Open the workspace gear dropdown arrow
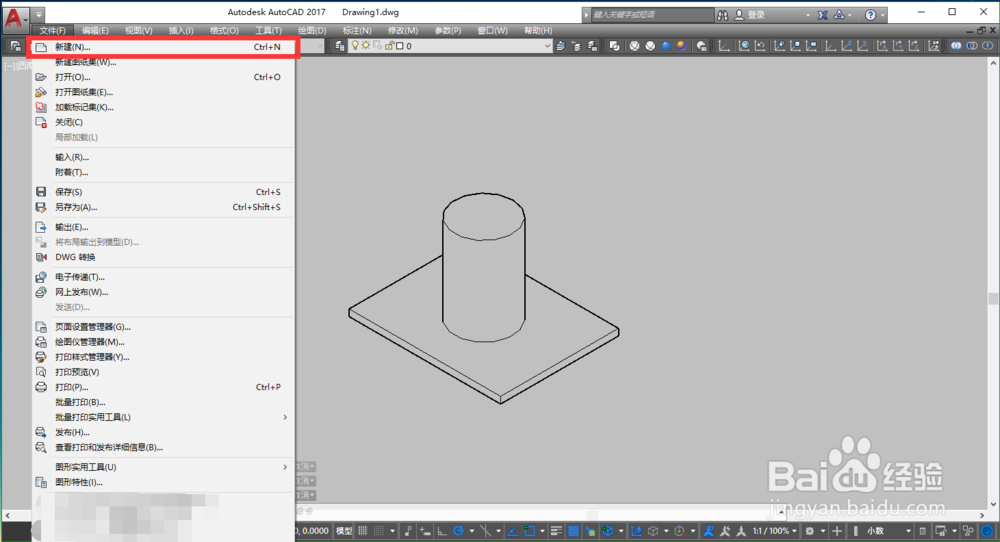Image resolution: width=1000 pixels, height=542 pixels. point(823,531)
